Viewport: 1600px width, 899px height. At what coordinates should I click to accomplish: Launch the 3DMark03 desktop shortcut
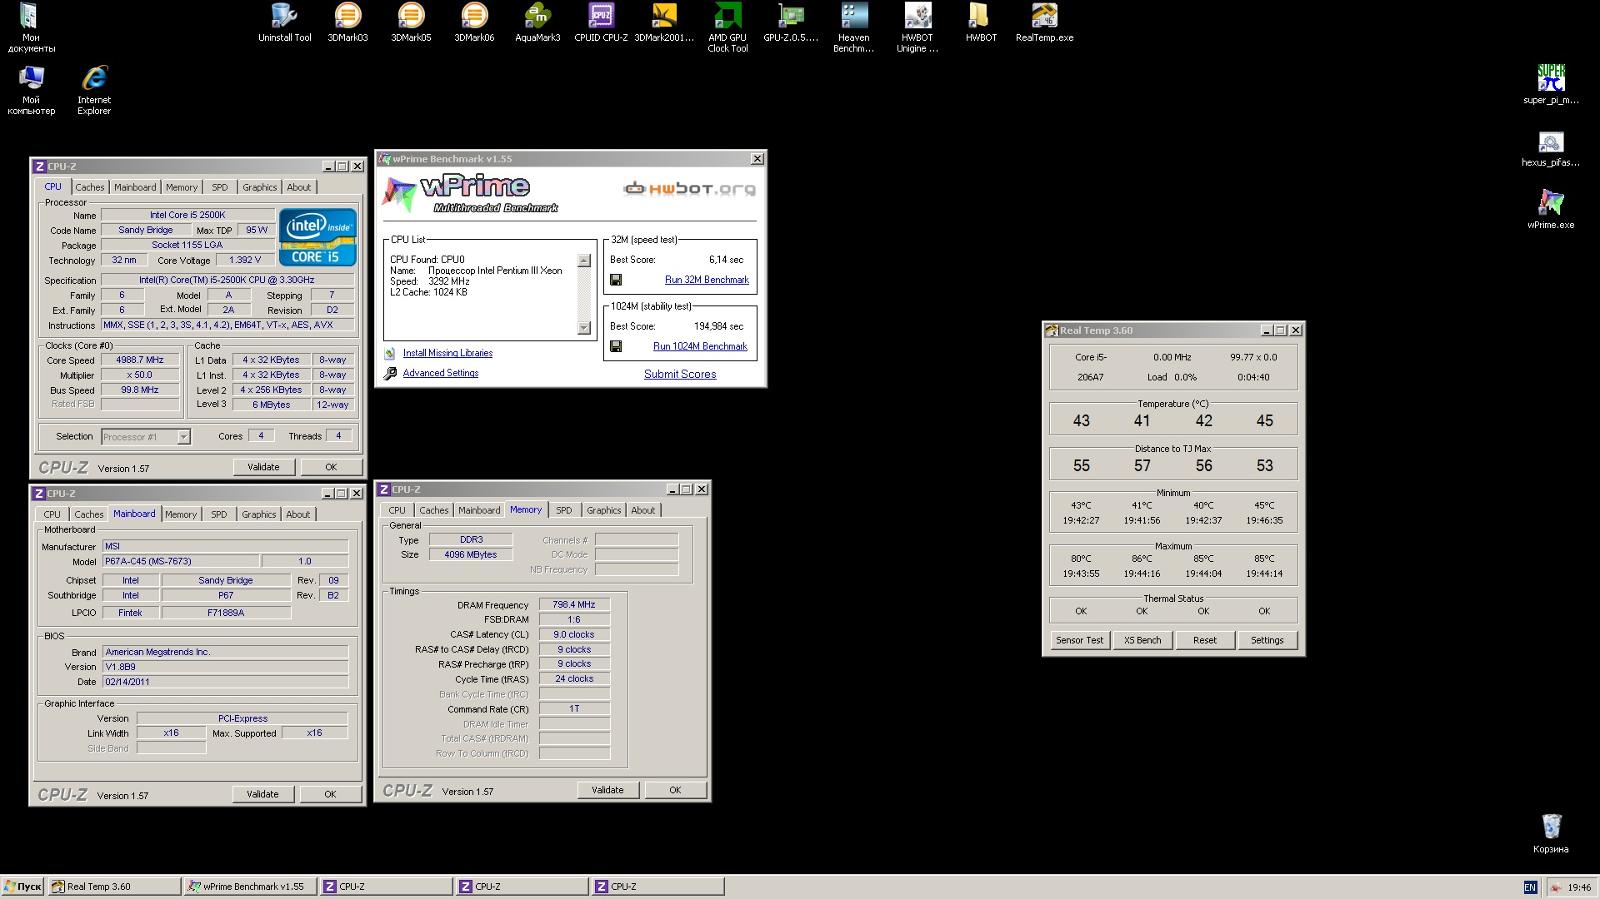click(347, 22)
